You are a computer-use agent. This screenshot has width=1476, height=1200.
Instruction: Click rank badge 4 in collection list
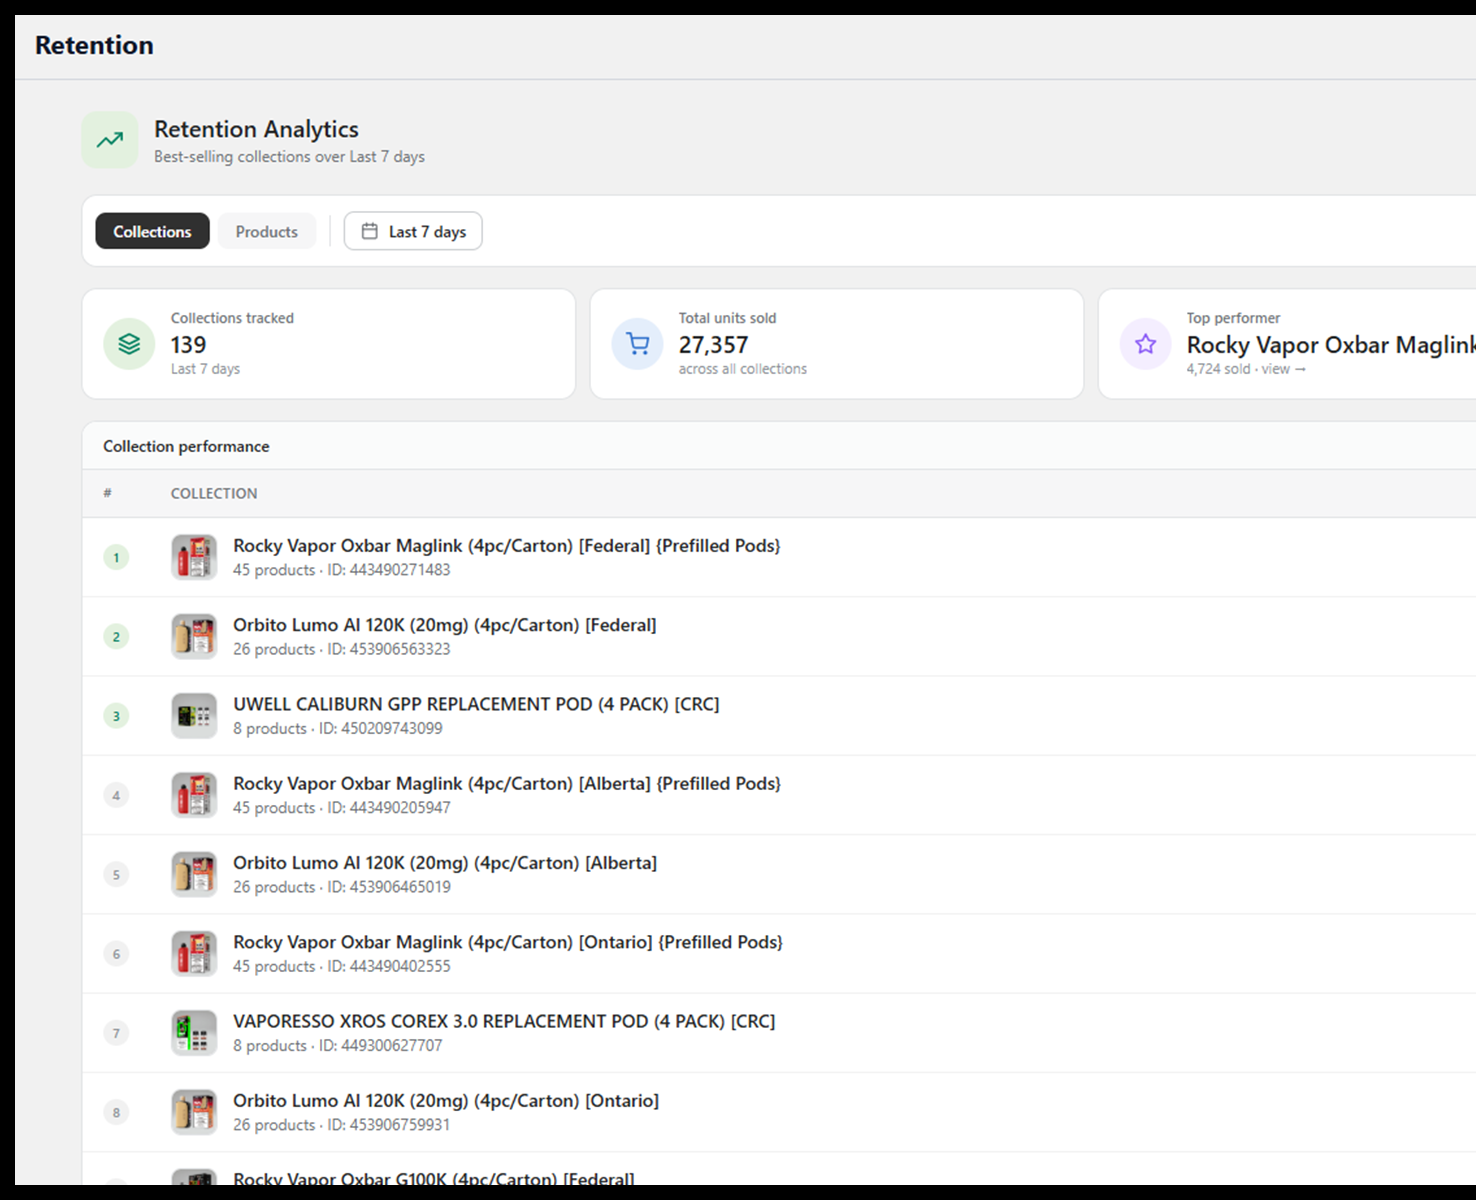click(116, 795)
